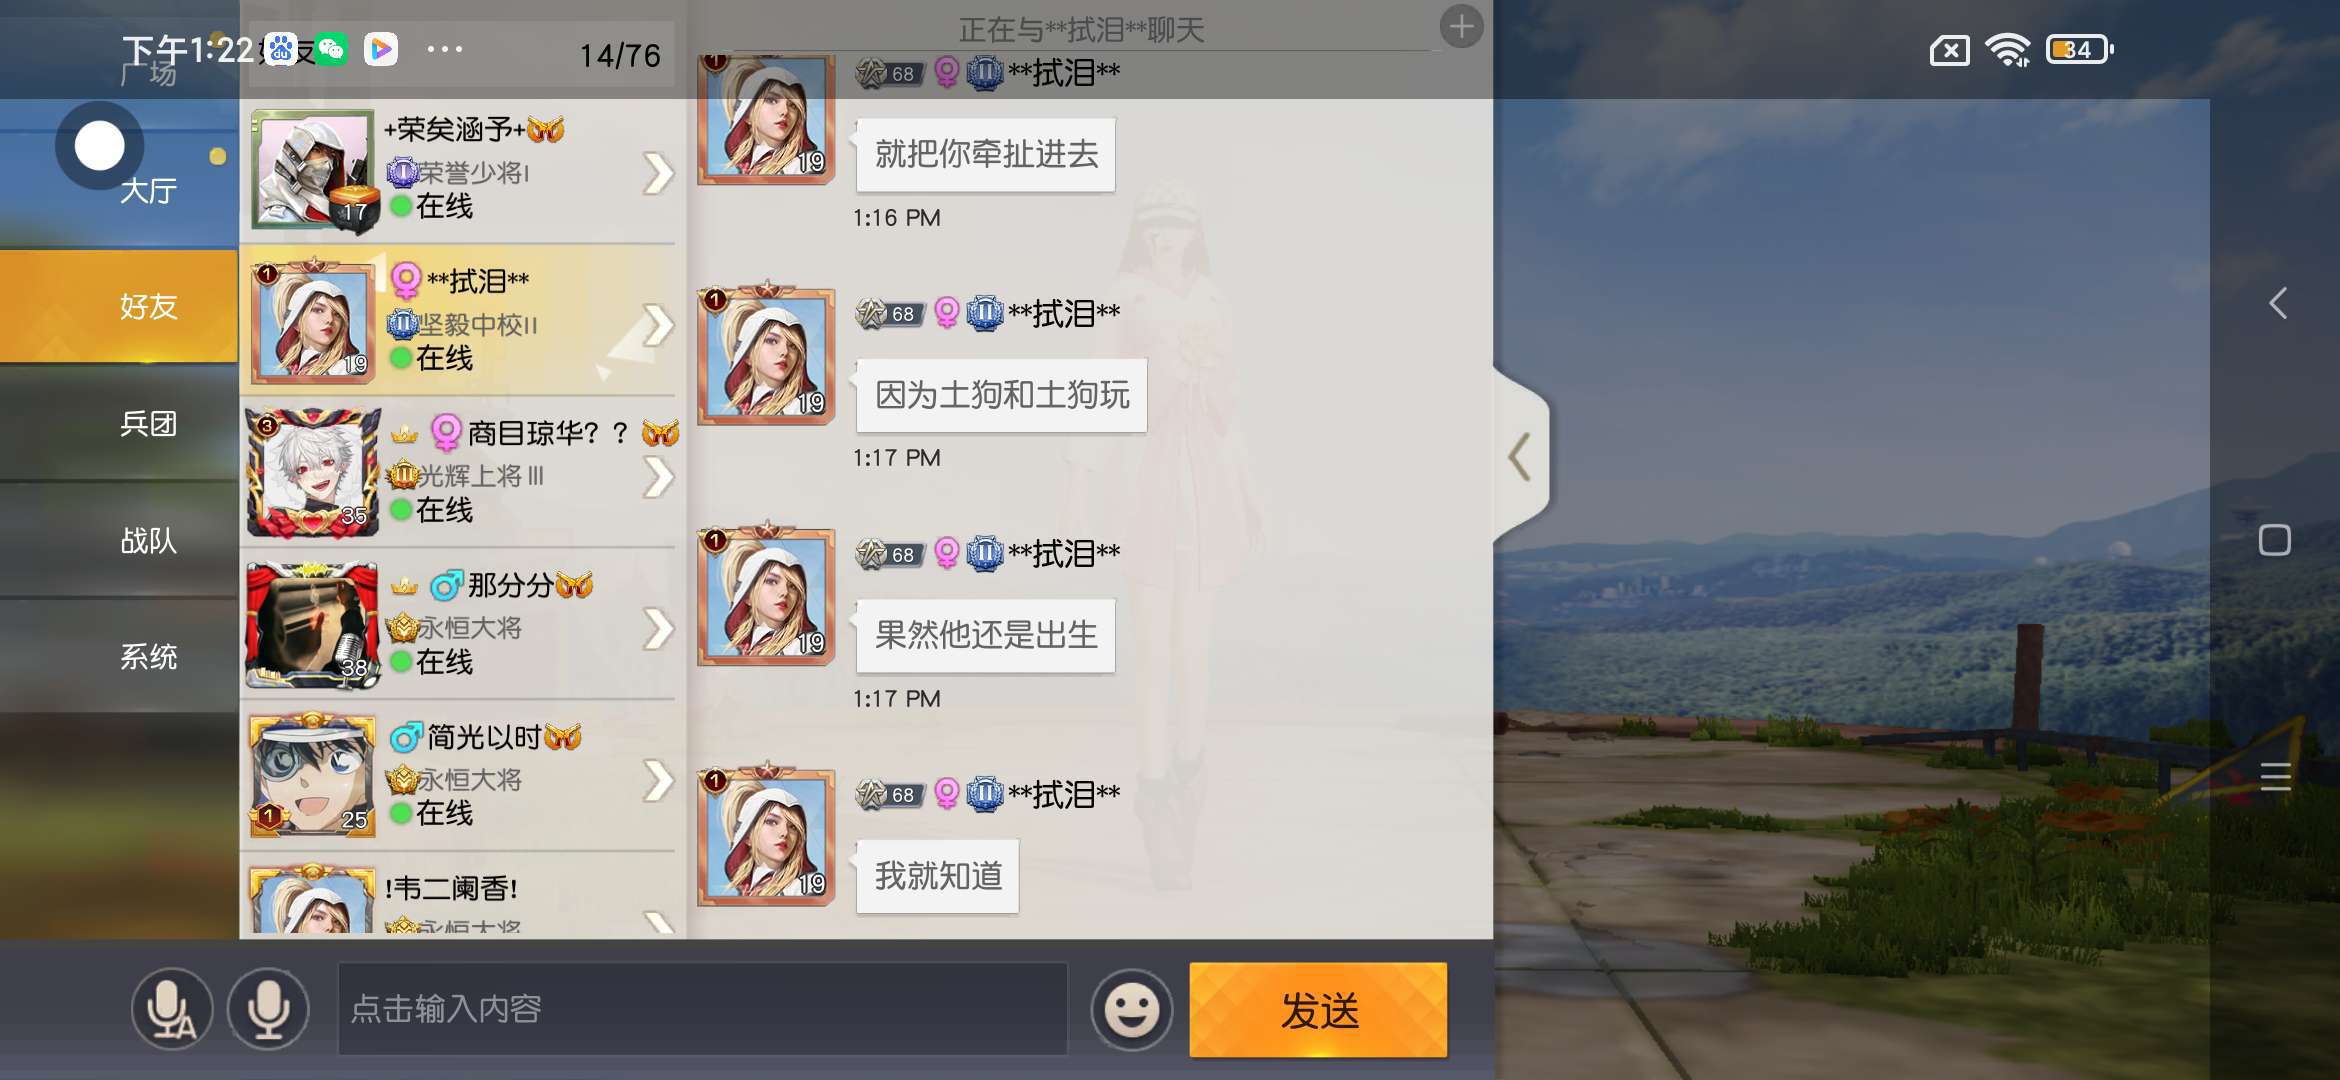Image resolution: width=2340 pixels, height=1080 pixels.
Task: Tap the voice-to-text microphone icon
Action: [172, 1009]
